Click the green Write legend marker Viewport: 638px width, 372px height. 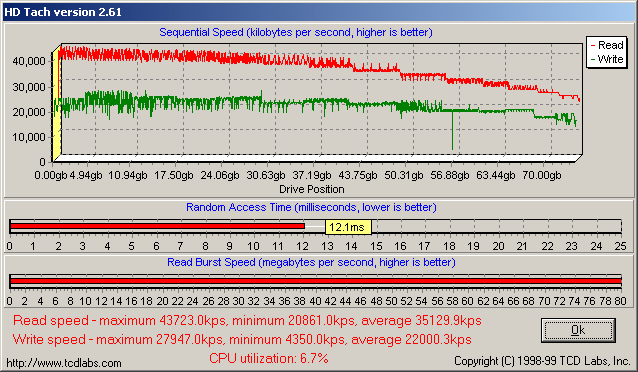(593, 59)
